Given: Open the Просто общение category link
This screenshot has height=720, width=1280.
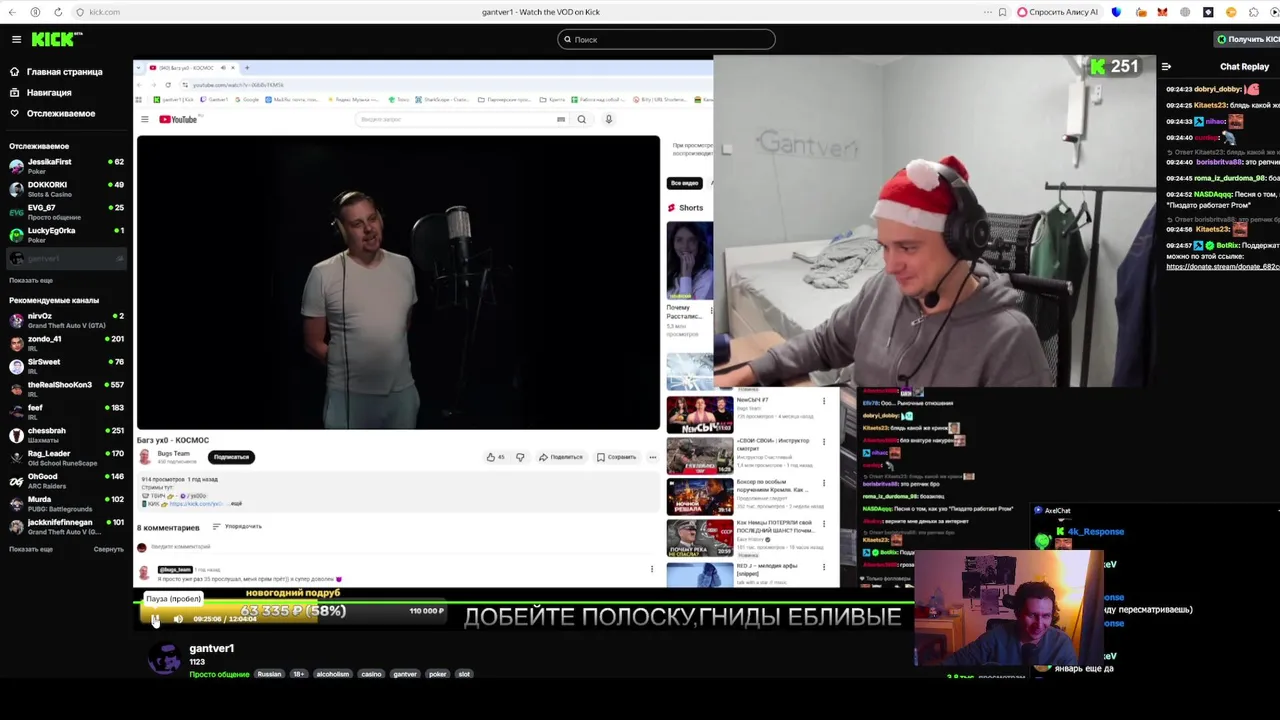Looking at the screenshot, I should 219,674.
